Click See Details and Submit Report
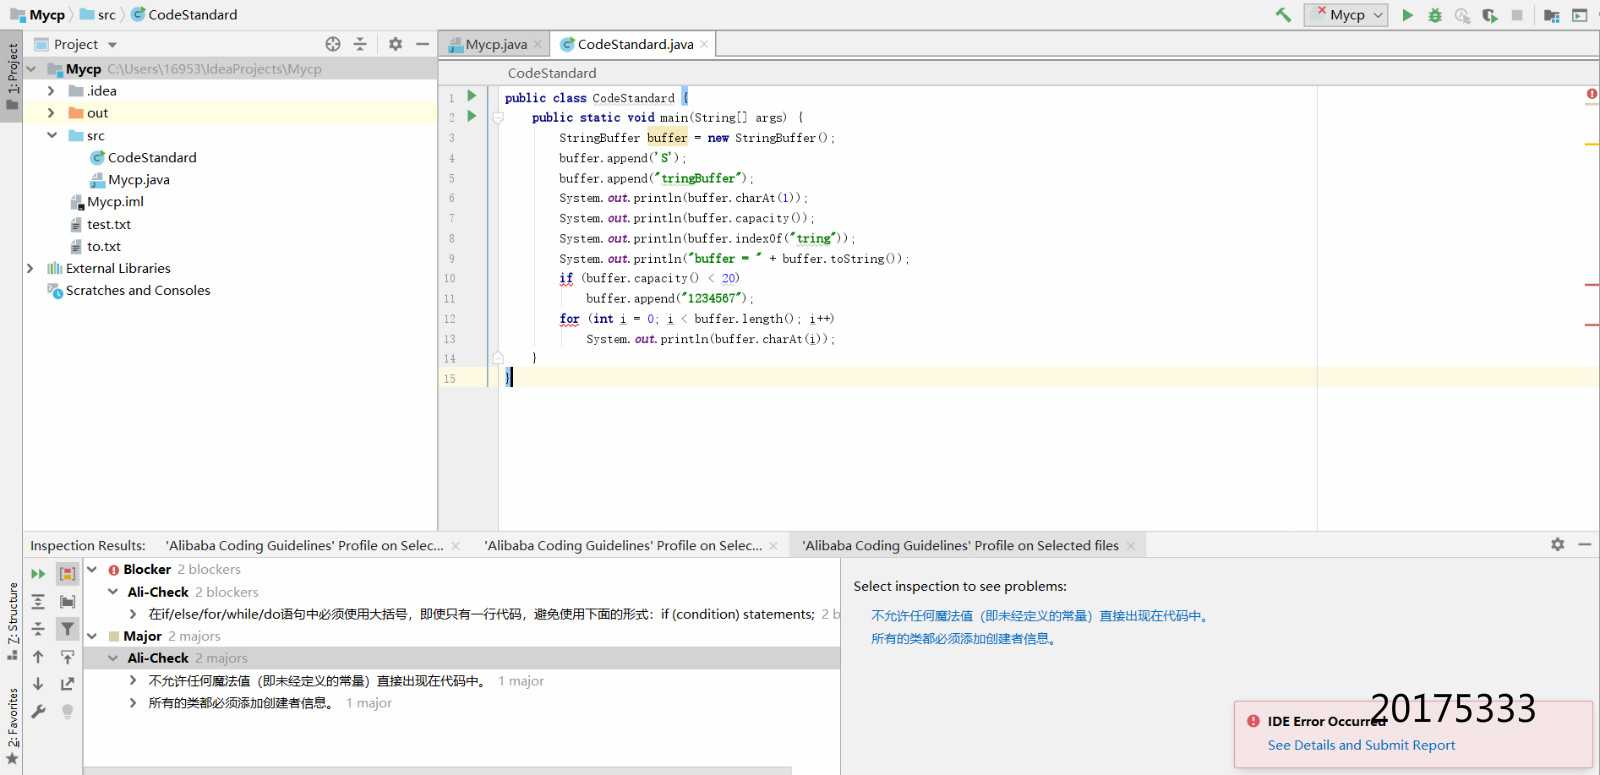Viewport: 1600px width, 775px height. 1361,745
